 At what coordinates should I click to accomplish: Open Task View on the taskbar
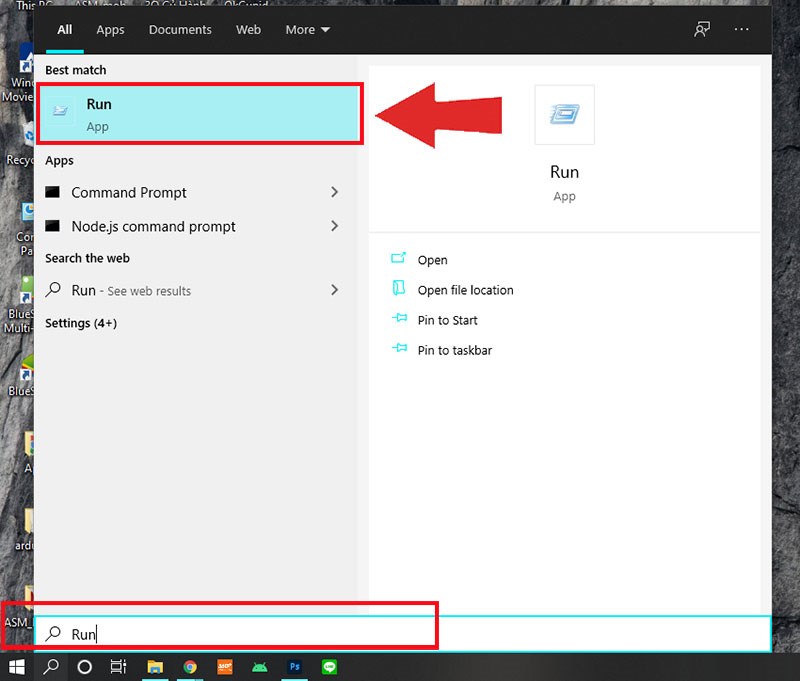coord(118,667)
